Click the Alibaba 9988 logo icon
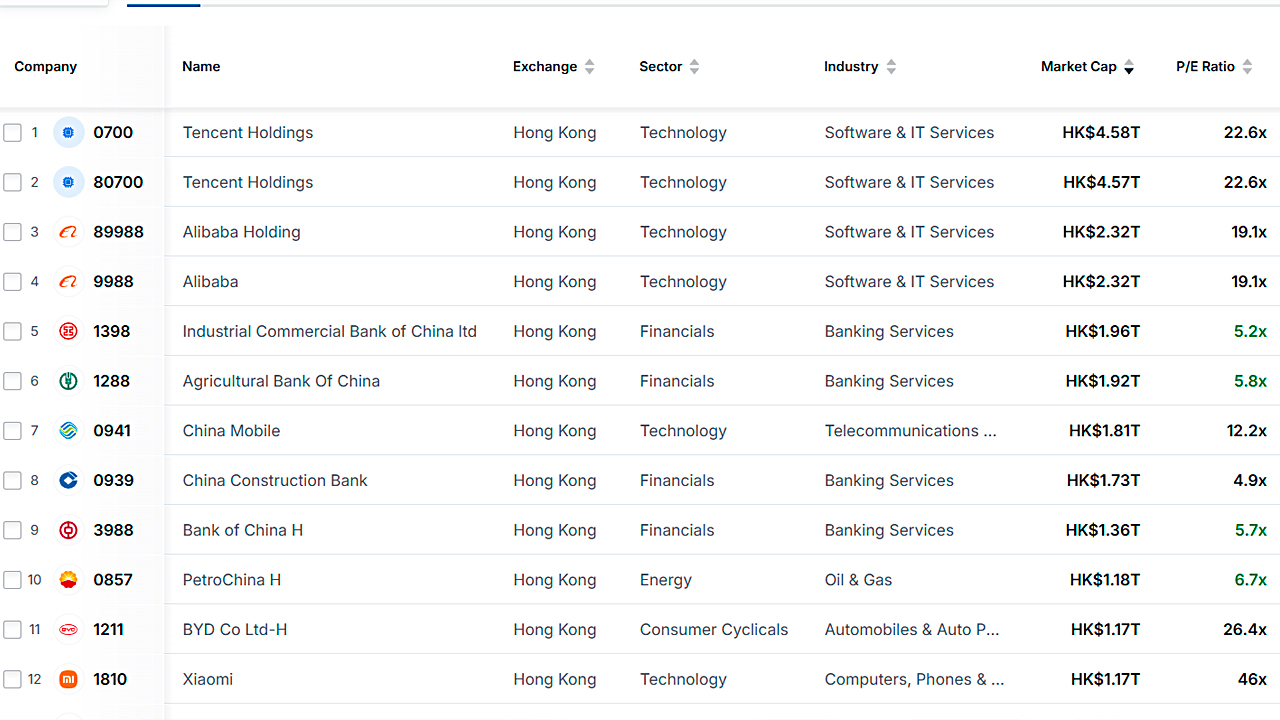1280x720 pixels. (x=68, y=282)
